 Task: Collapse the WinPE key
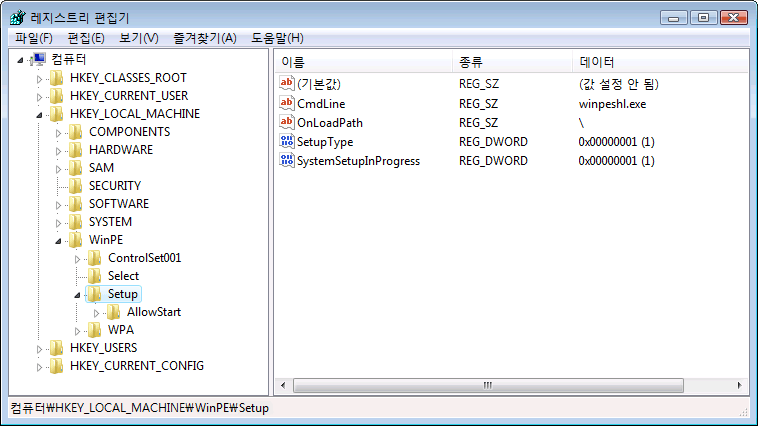58,241
